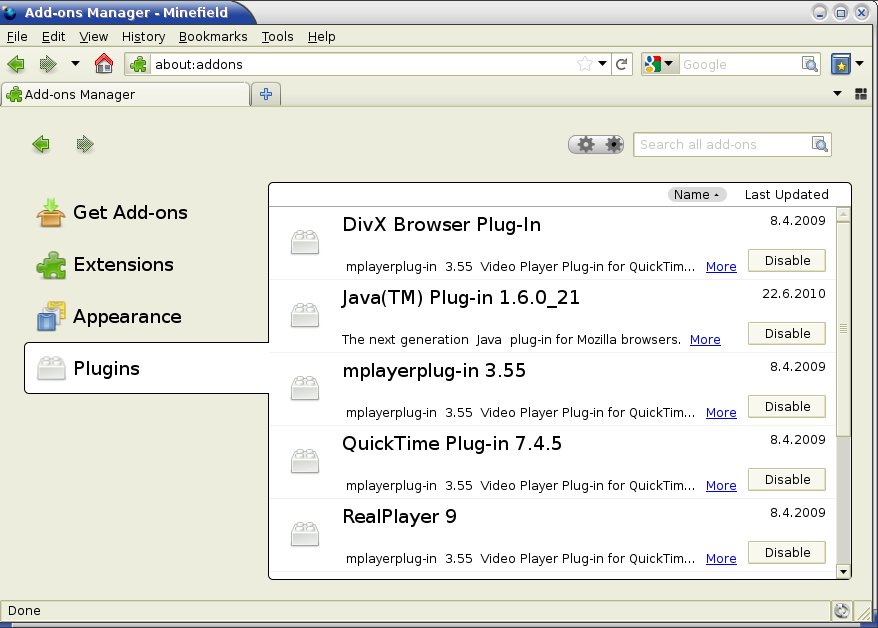Select the Plugins category
Viewport: 878px width, 628px height.
click(x=147, y=368)
